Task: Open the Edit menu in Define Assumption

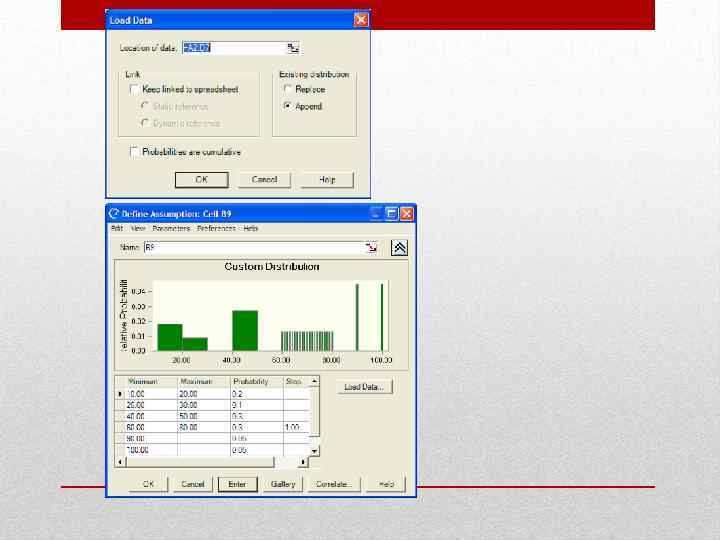Action: (117, 228)
